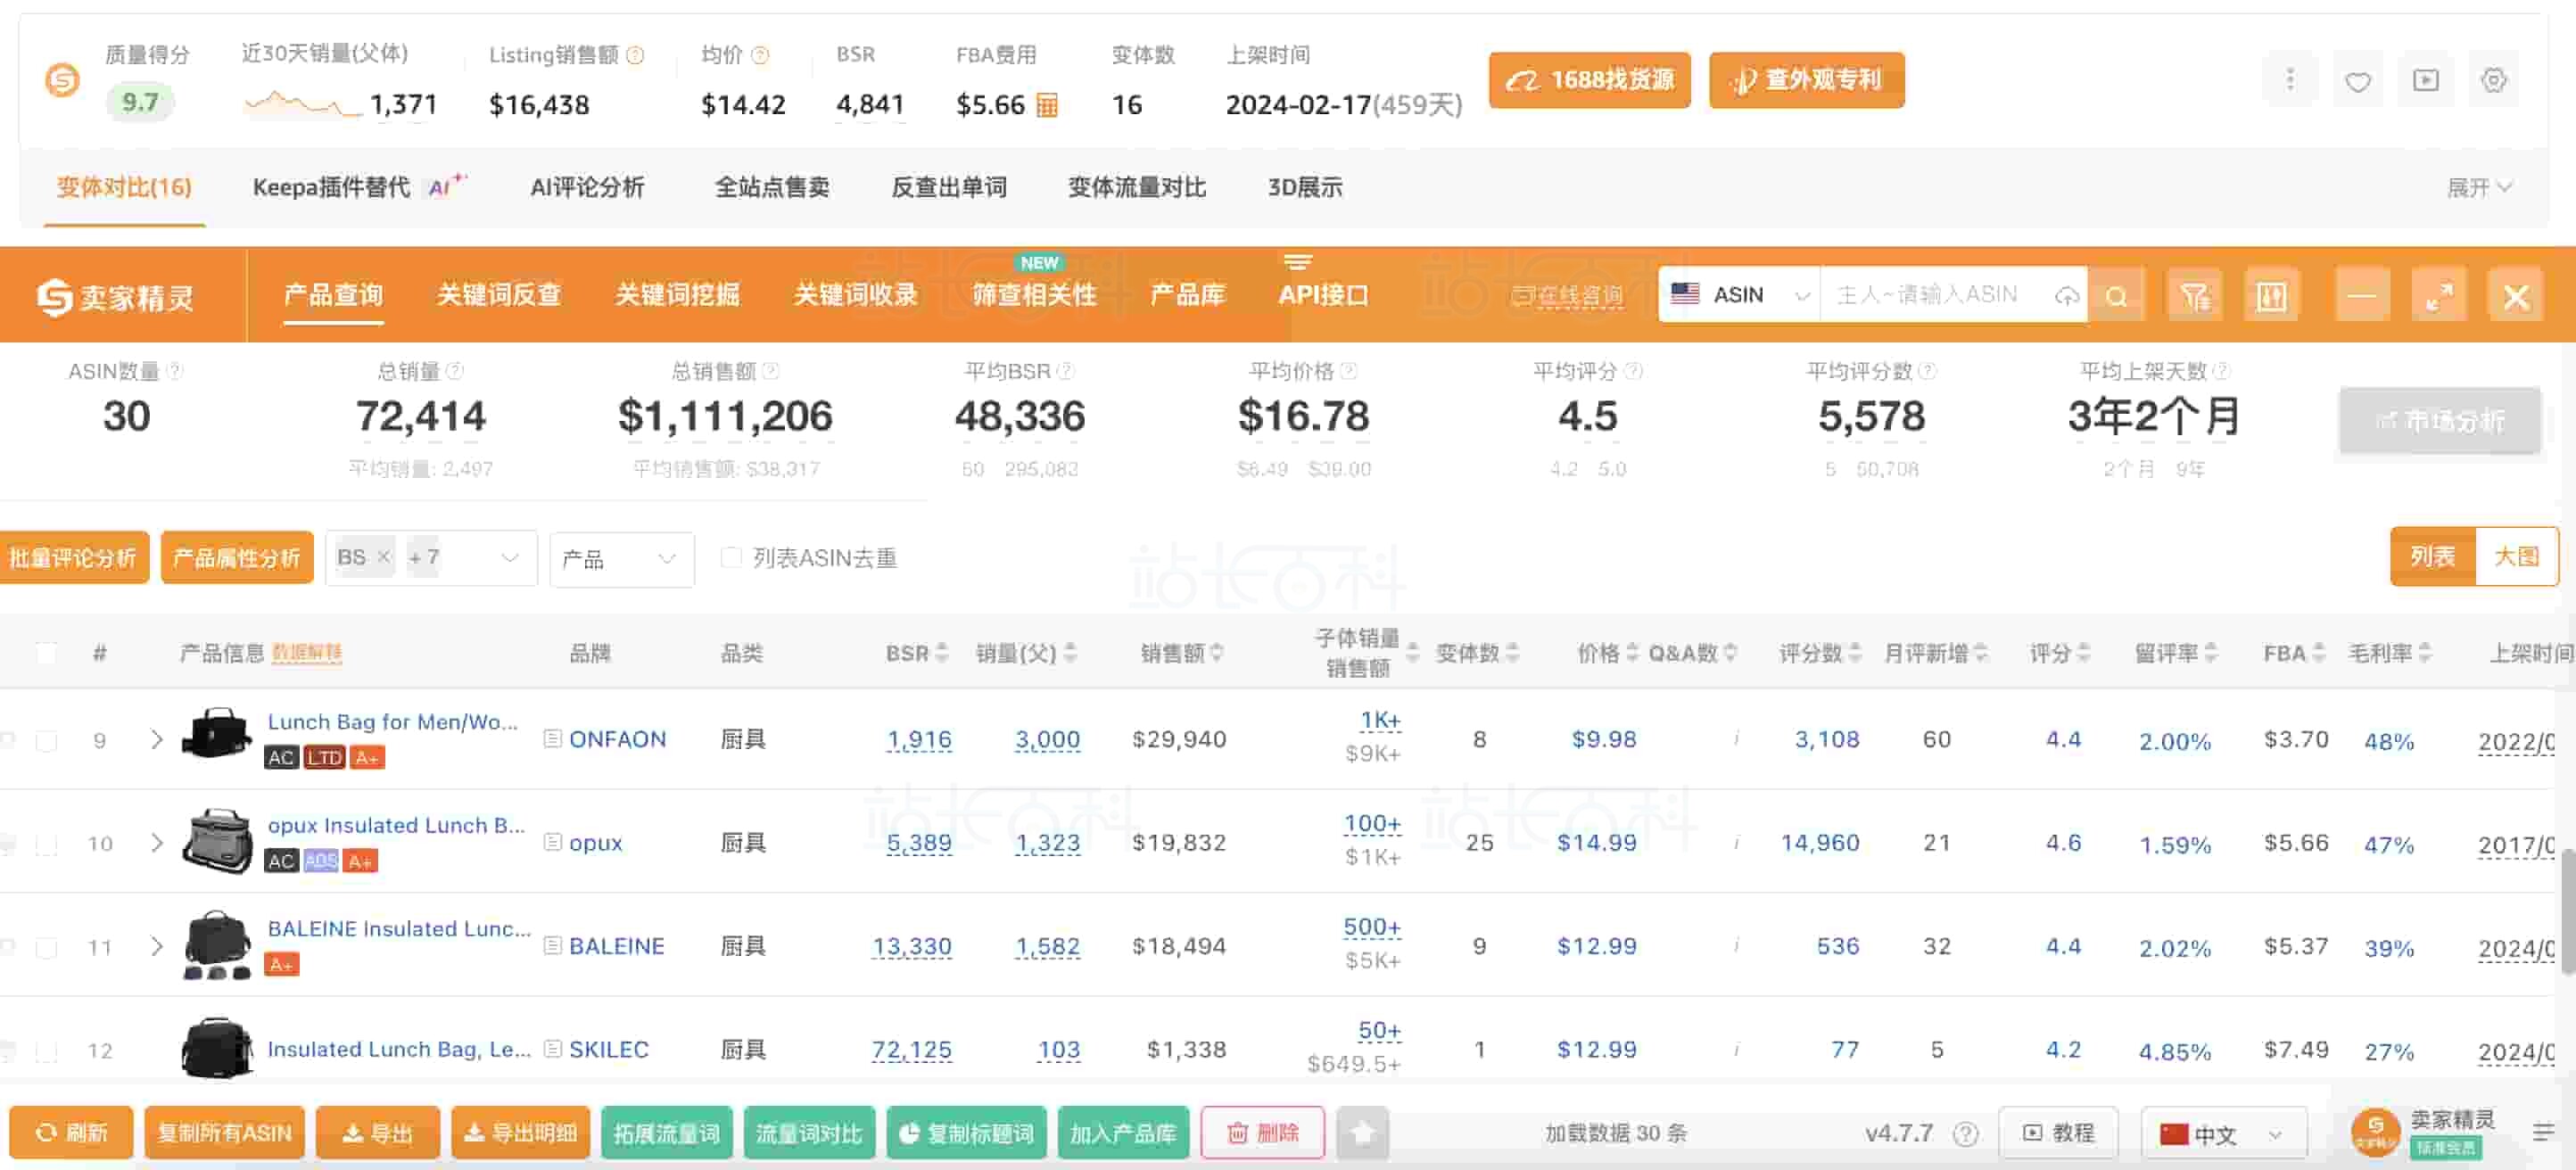Screen dimensions: 2576x1170
Task: Click the Q&A info icon in ONFAON row
Action: pyautogui.click(x=1736, y=738)
